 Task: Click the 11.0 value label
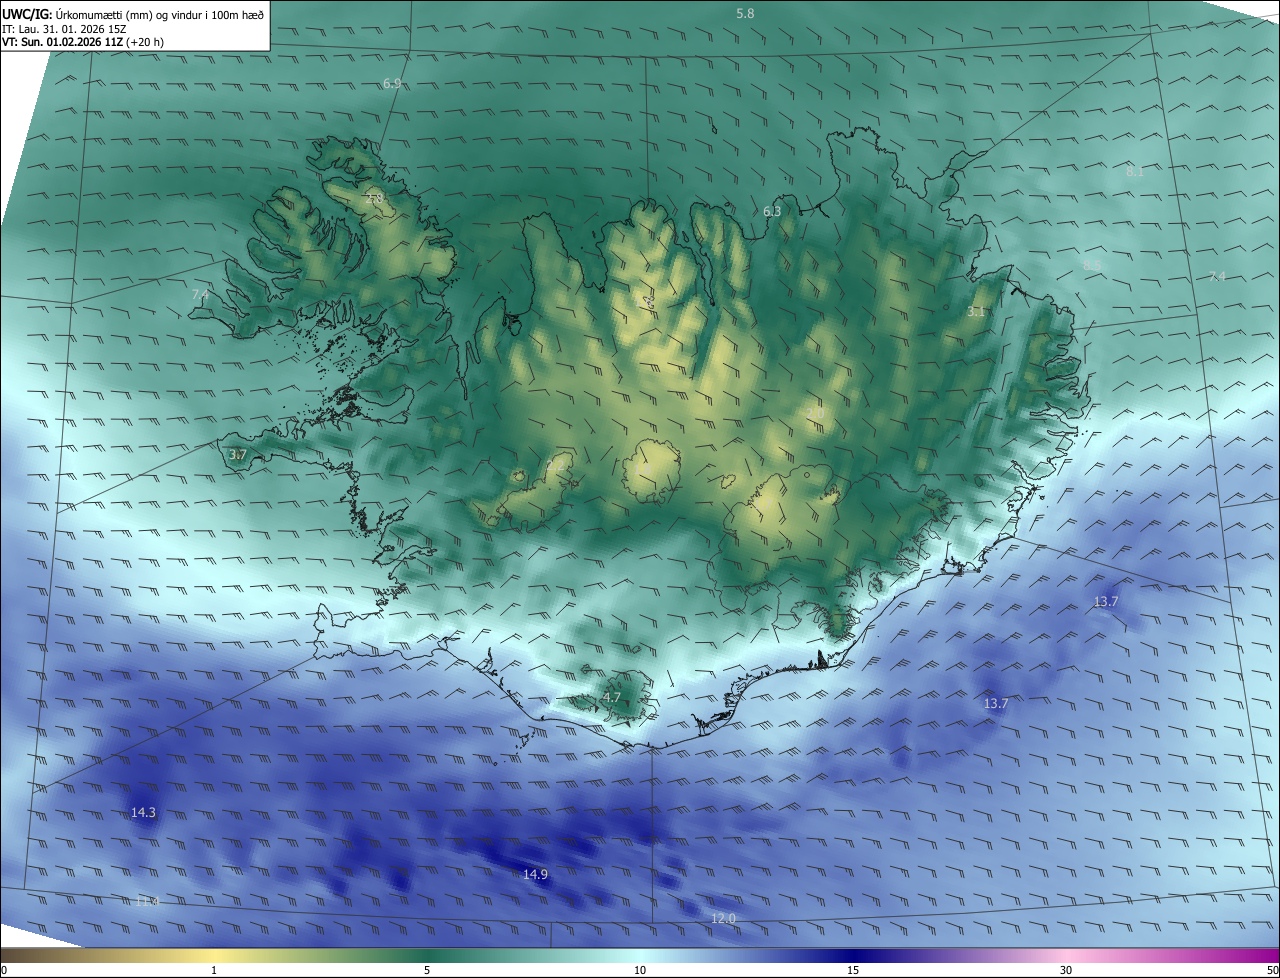147,901
